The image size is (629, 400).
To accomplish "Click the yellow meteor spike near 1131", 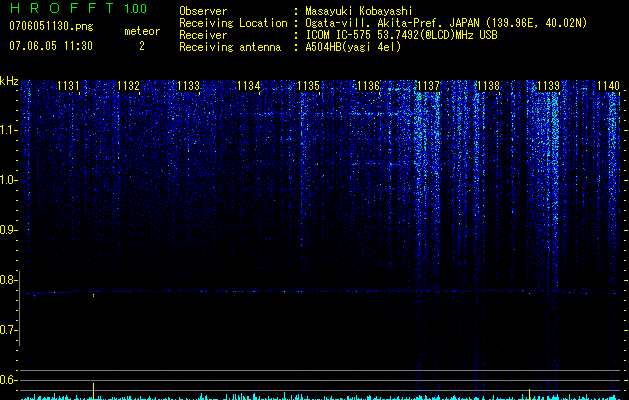I will [93, 391].
